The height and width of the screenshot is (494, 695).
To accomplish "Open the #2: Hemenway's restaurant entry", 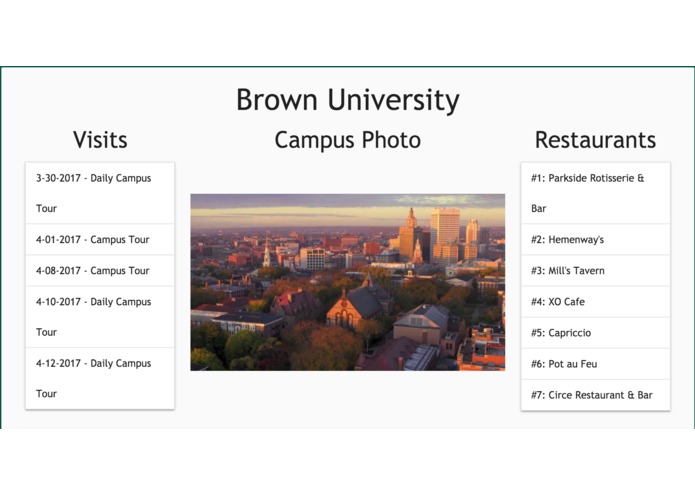I will pos(595,240).
